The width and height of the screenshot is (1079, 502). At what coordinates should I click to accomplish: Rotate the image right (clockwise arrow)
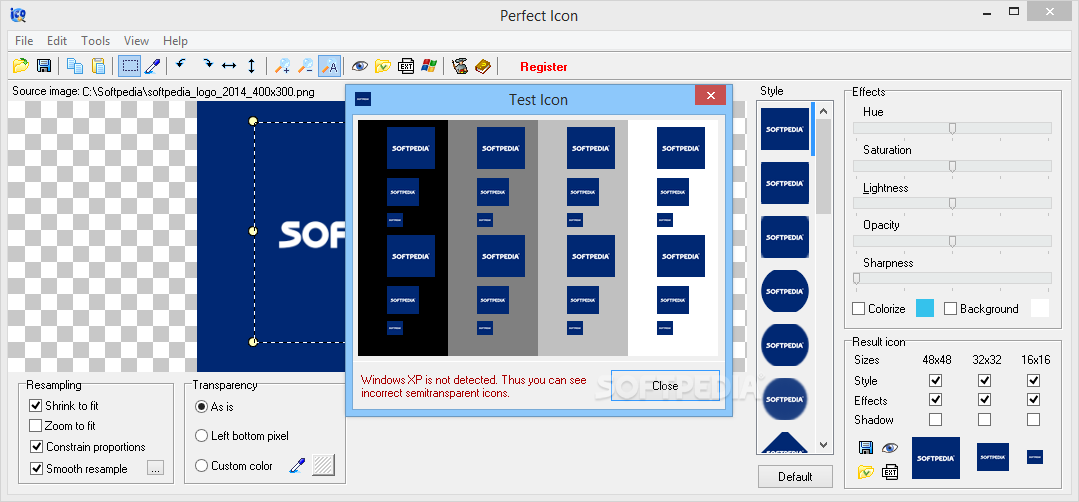point(206,65)
